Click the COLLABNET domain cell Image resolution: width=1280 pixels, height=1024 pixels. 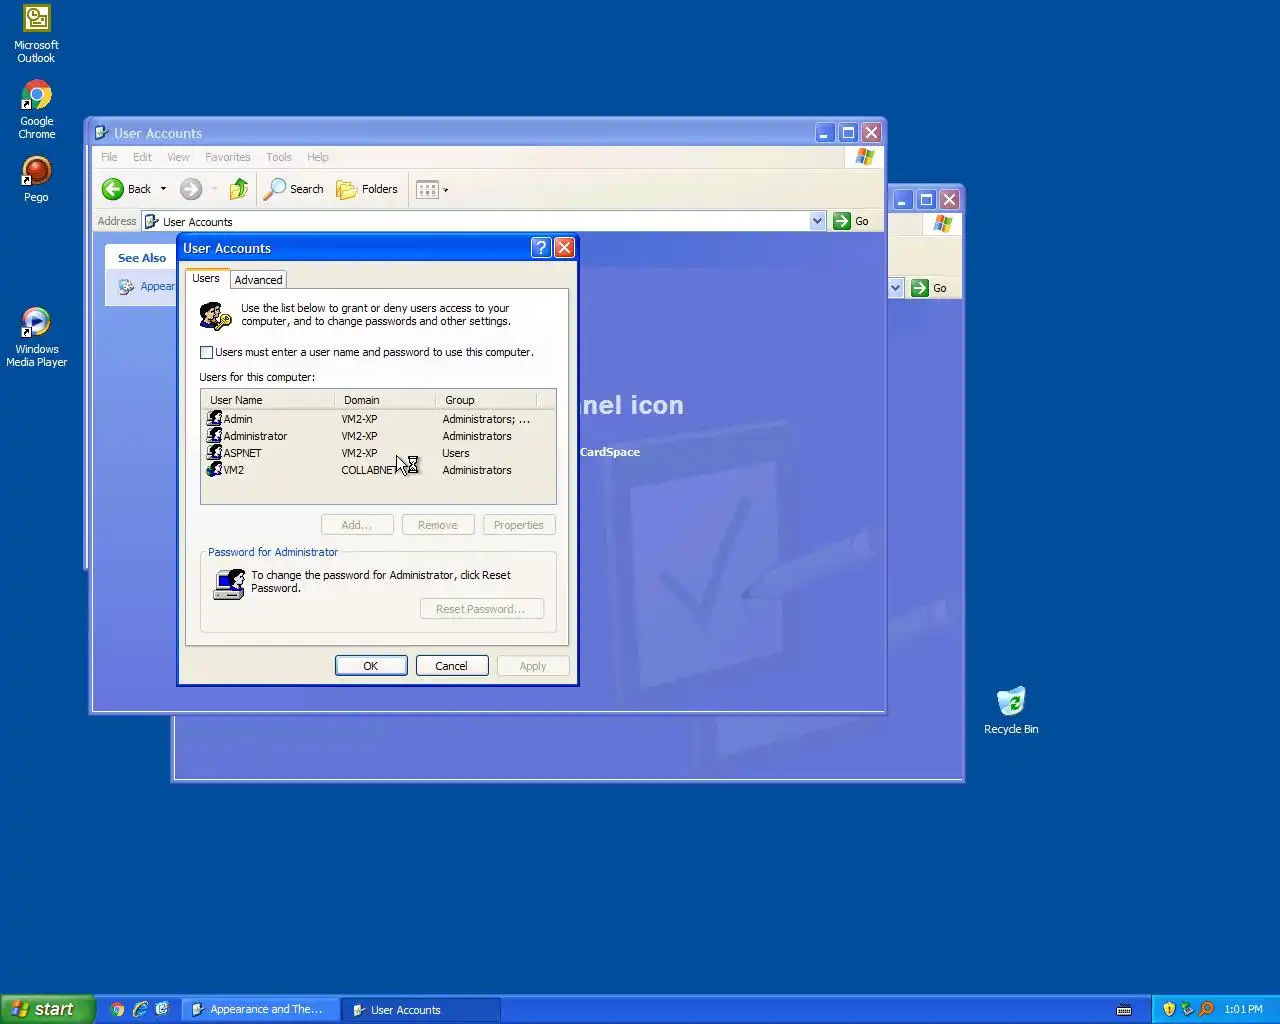[369, 470]
